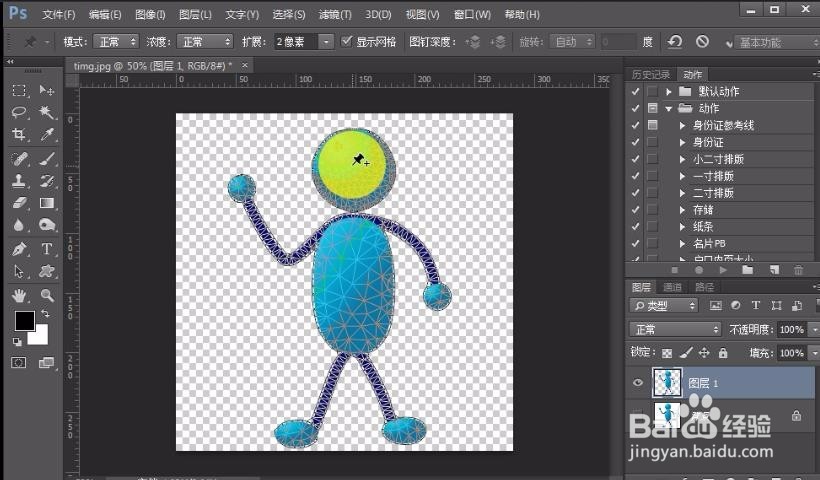Toggle the 显示网格 show mesh checkbox
The height and width of the screenshot is (480, 820).
point(346,41)
